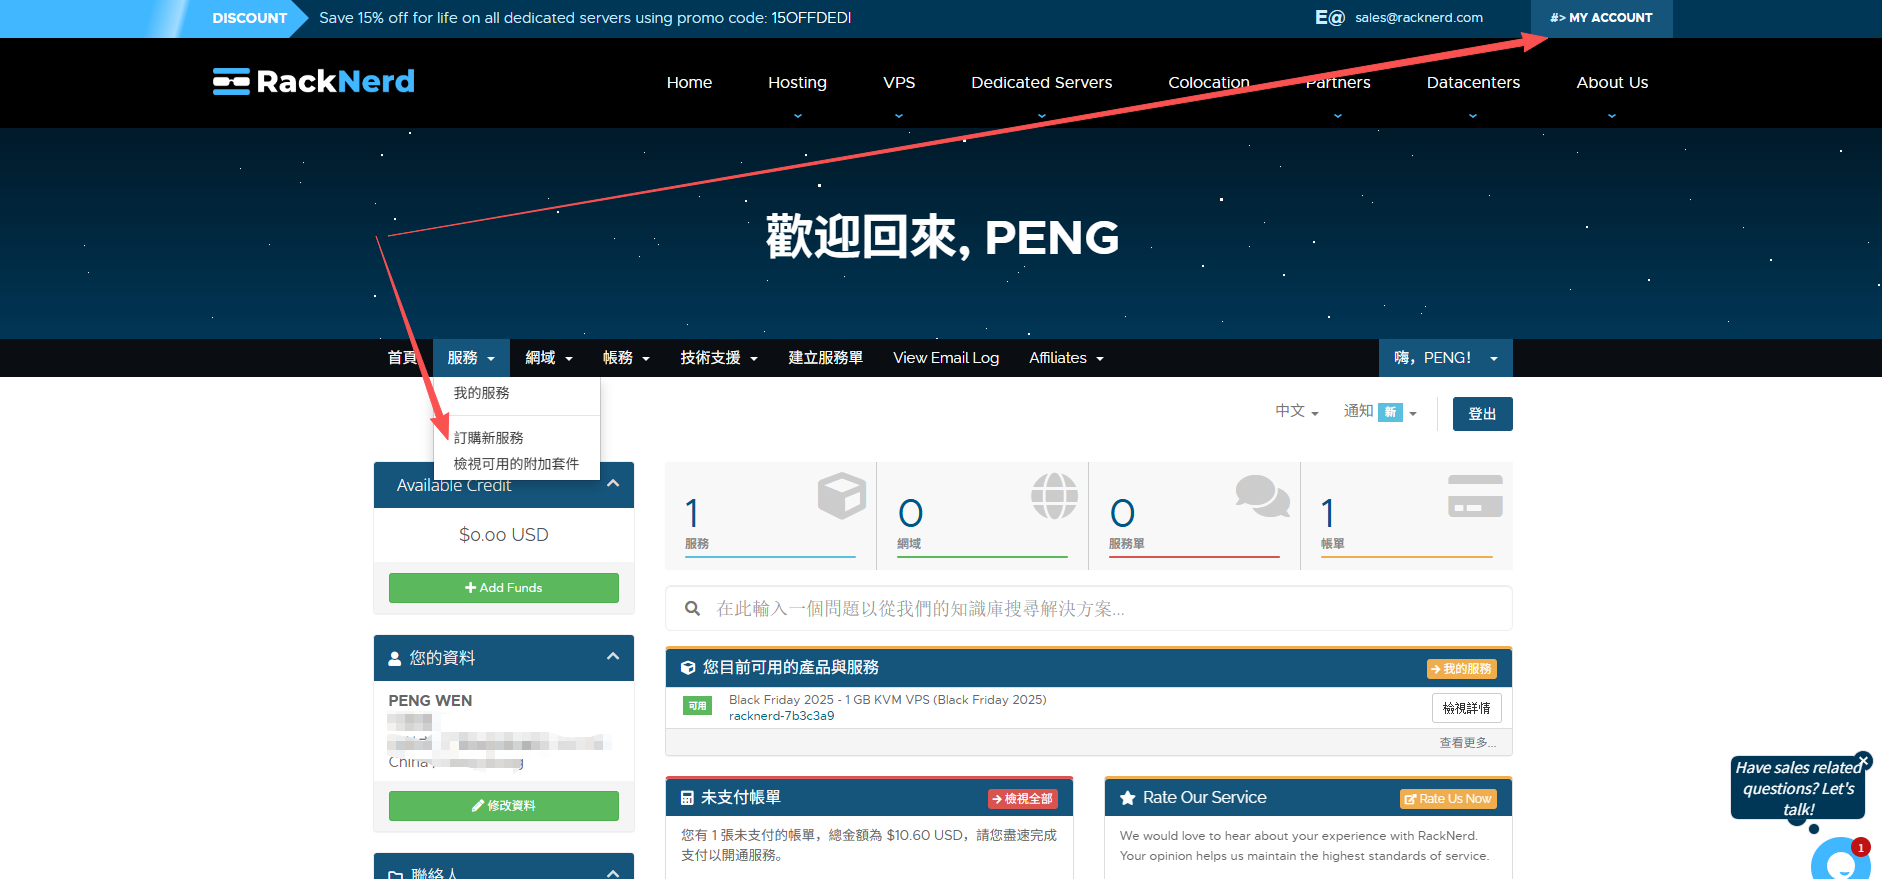Expand the 帳務 dropdown menu

pyautogui.click(x=626, y=358)
